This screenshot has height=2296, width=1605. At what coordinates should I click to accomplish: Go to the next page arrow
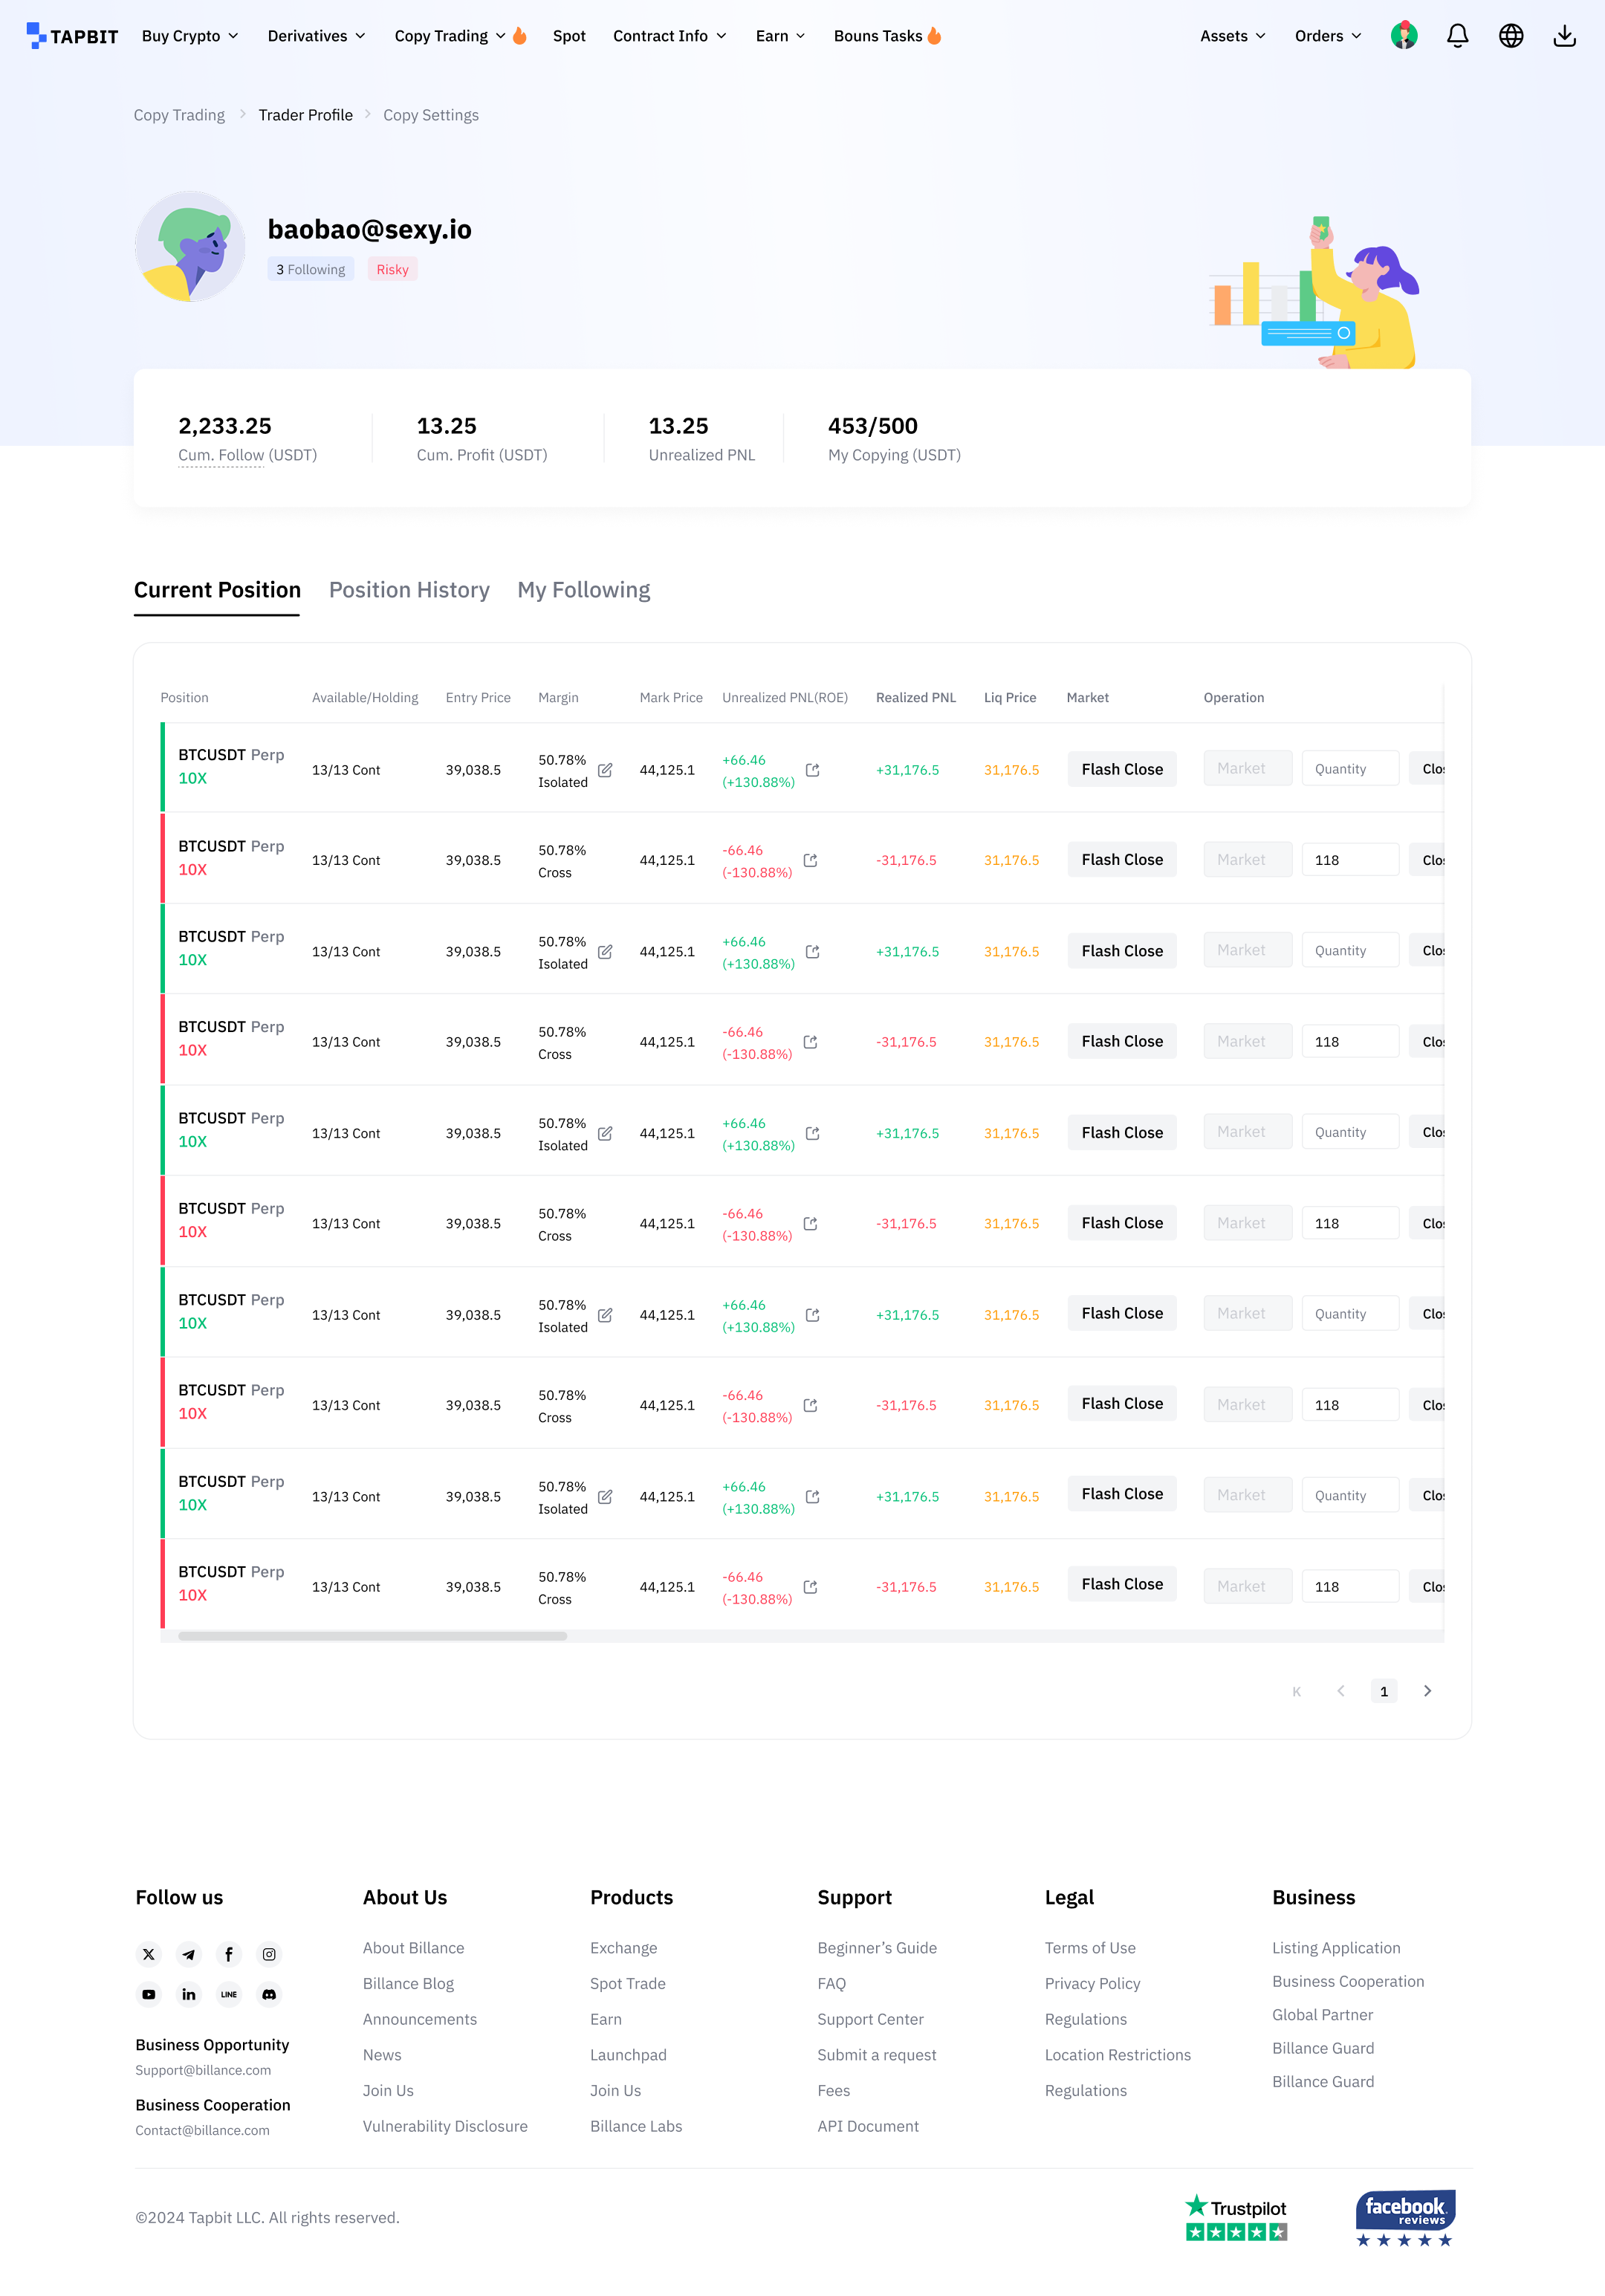[x=1427, y=1691]
